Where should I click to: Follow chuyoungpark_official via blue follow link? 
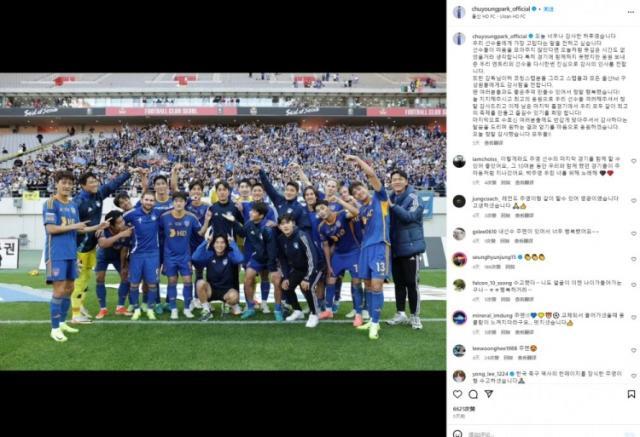pyautogui.click(x=548, y=9)
